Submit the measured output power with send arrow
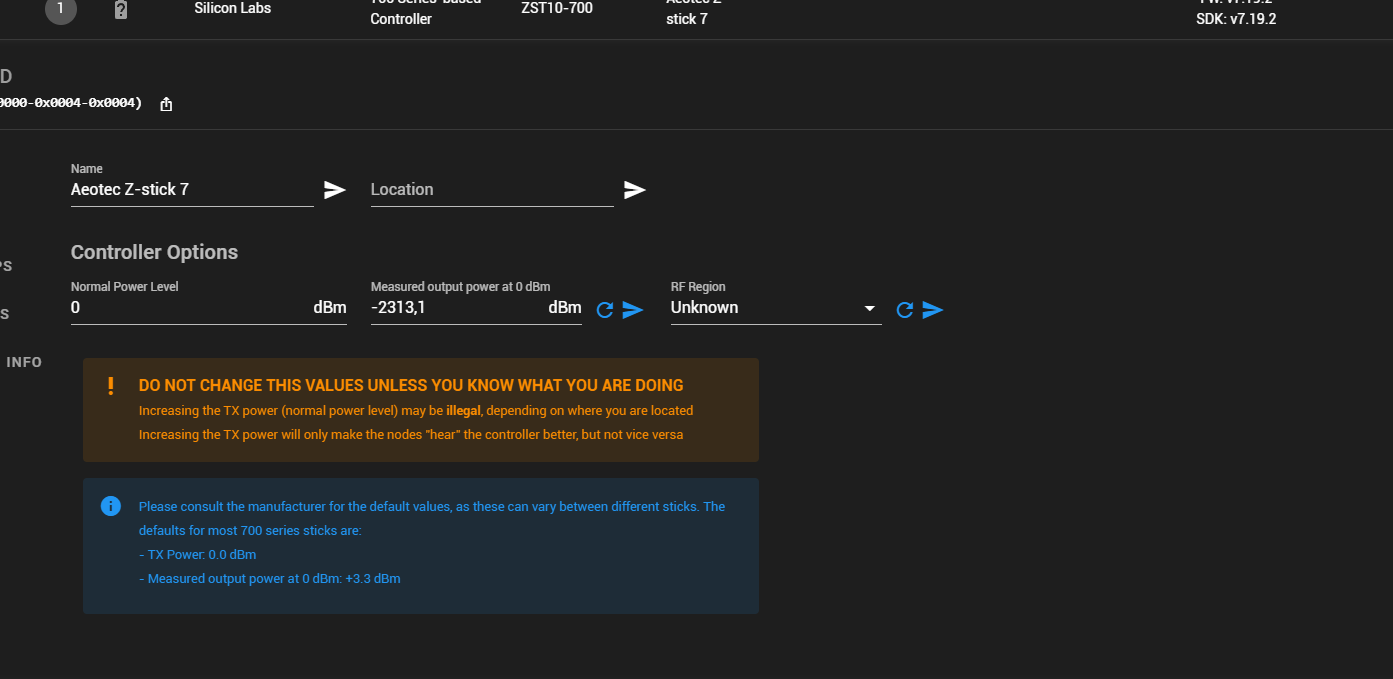1393x679 pixels. point(632,310)
